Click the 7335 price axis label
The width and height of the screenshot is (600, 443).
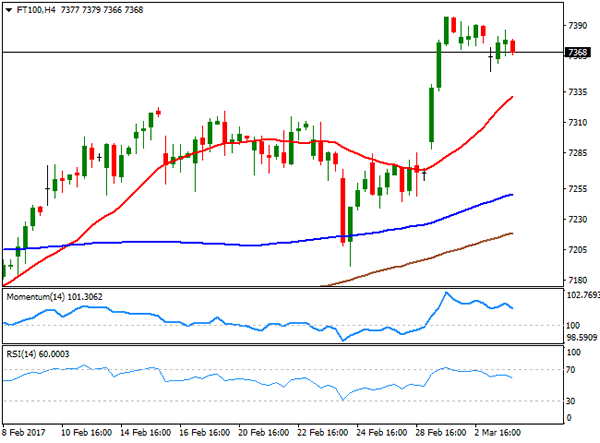[577, 92]
